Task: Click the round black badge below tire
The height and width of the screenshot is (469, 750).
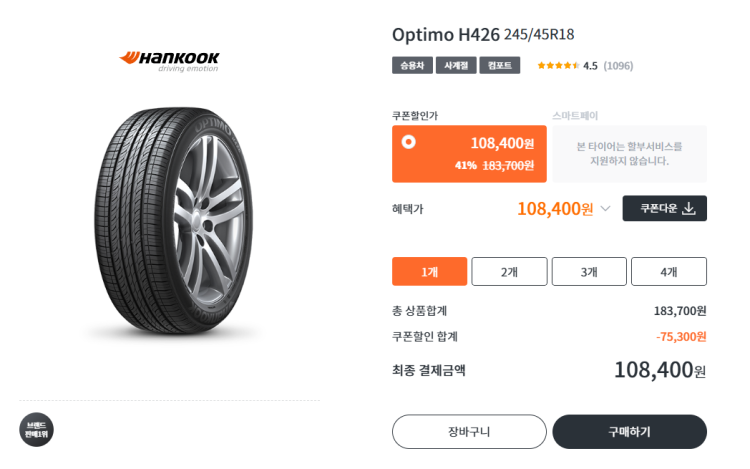Action: click(x=36, y=430)
